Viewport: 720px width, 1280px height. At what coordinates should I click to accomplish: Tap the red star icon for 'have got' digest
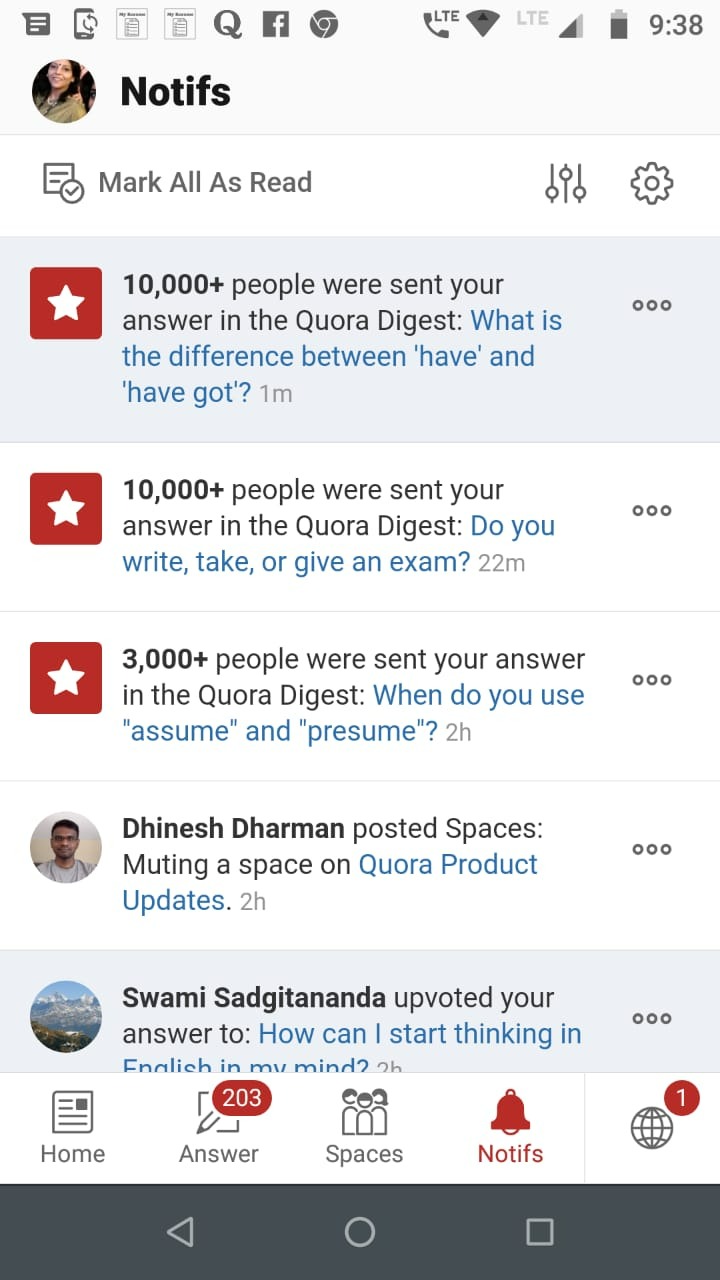[66, 303]
